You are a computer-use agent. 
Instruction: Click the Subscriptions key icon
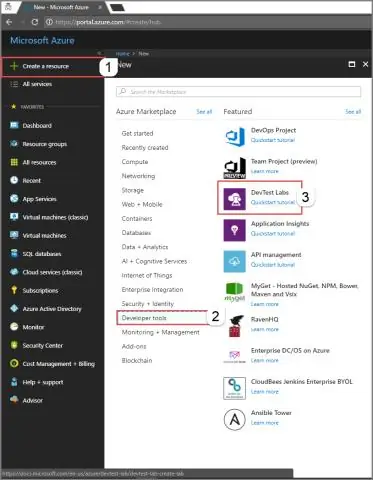pyautogui.click(x=14, y=290)
